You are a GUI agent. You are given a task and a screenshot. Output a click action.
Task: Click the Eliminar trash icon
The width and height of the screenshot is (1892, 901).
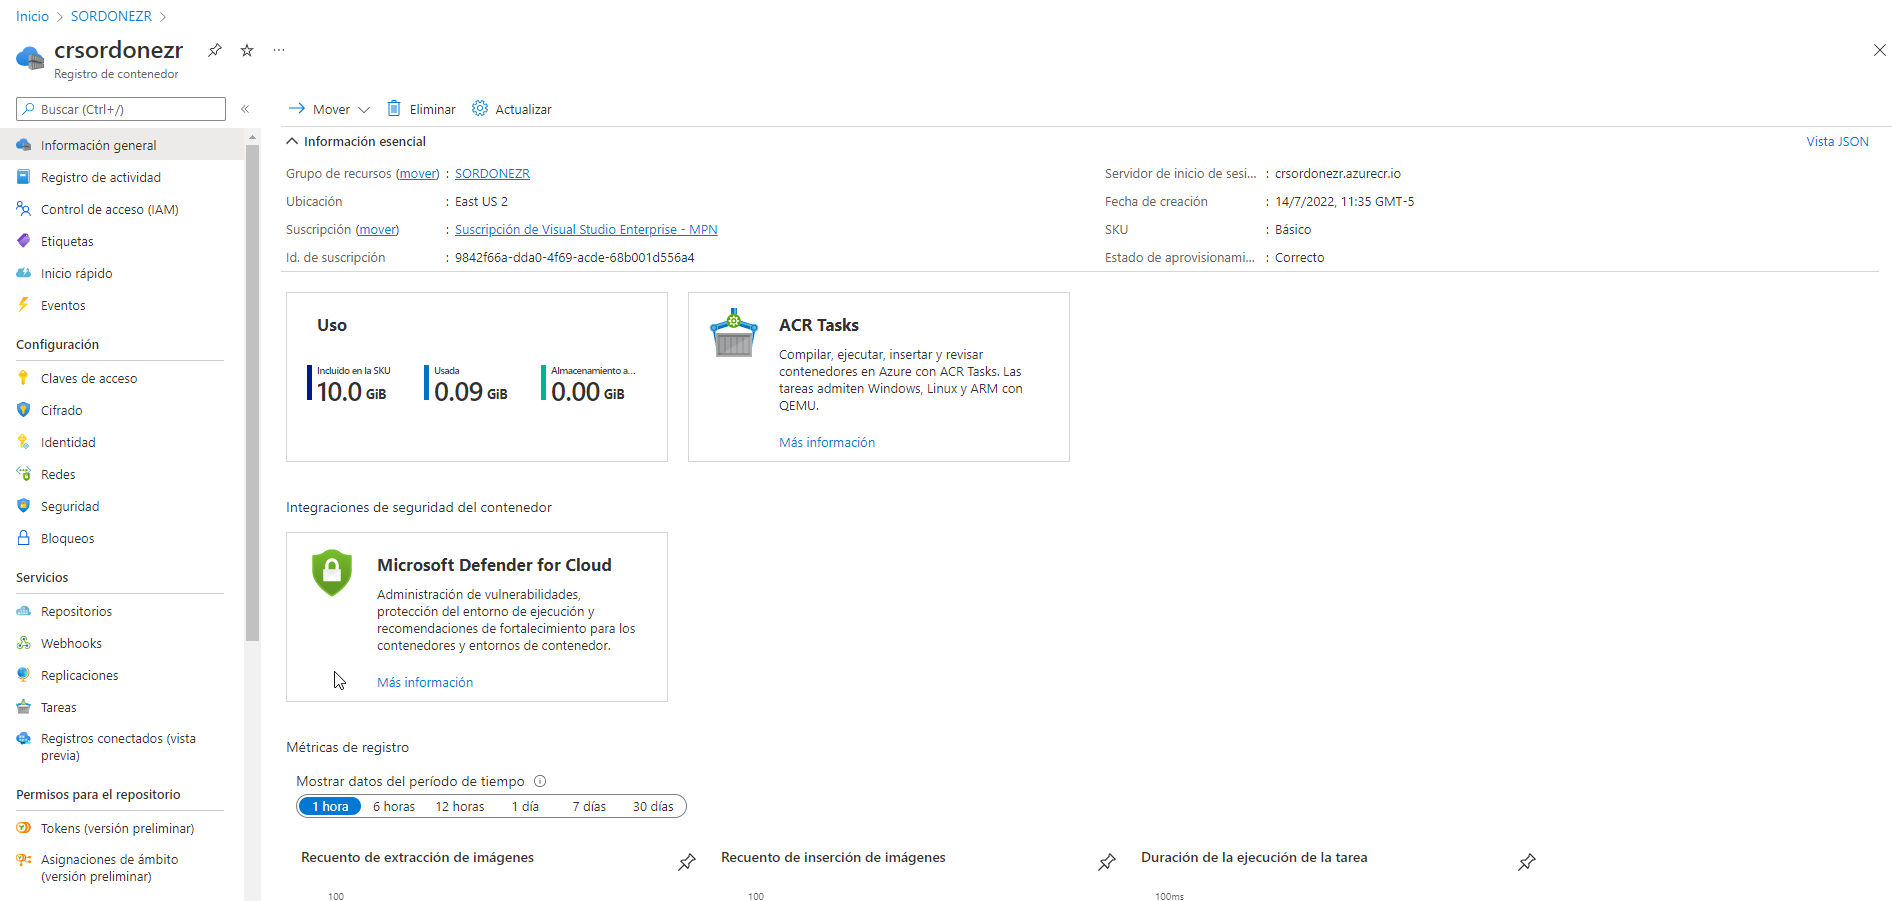394,108
